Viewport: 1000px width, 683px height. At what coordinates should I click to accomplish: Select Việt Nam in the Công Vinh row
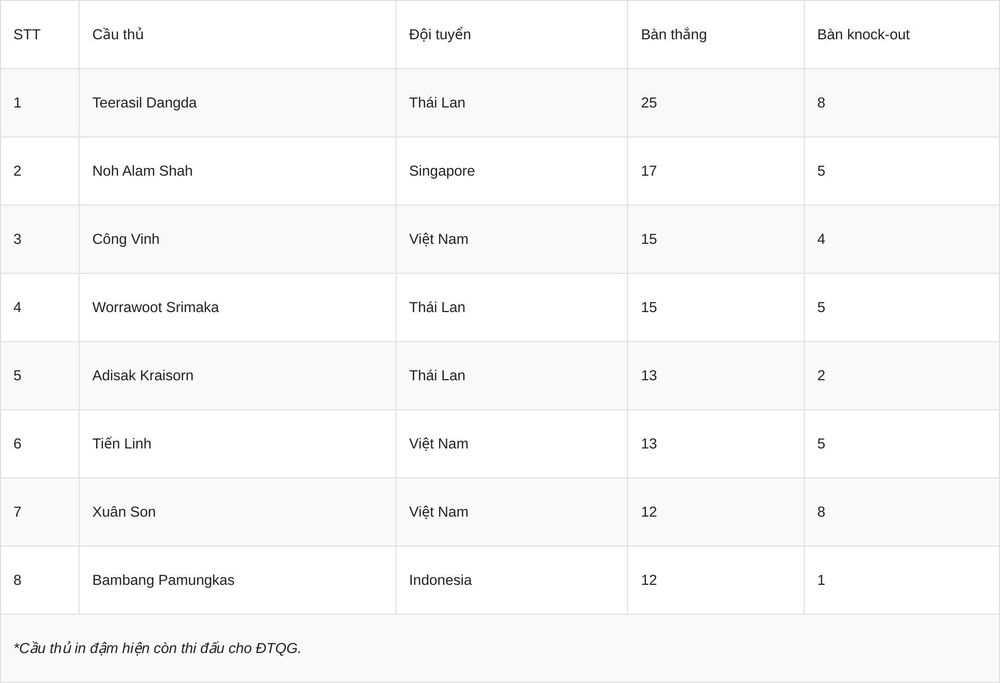[439, 239]
